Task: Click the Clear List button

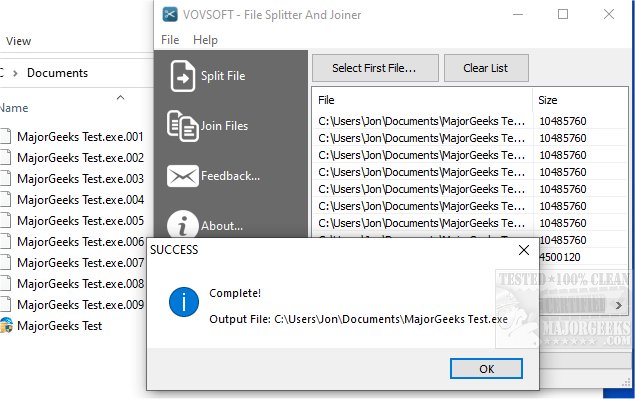Action: coord(486,68)
